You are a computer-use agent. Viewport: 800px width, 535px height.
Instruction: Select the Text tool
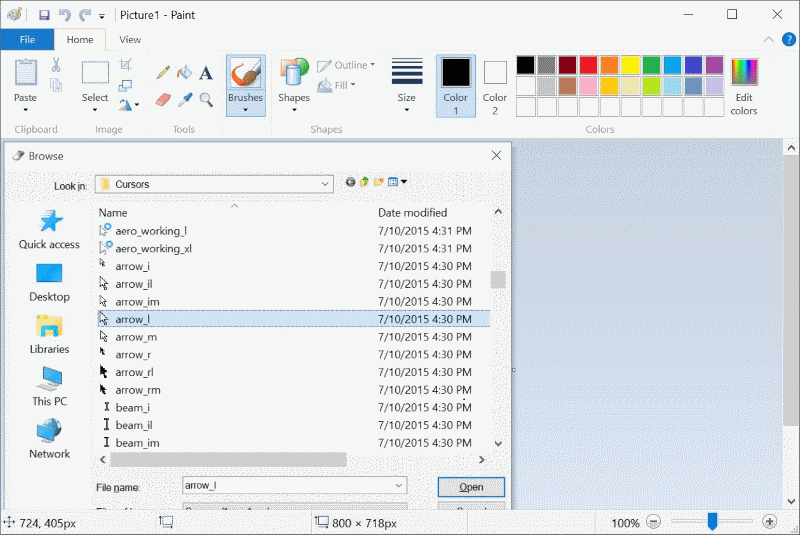coord(206,73)
